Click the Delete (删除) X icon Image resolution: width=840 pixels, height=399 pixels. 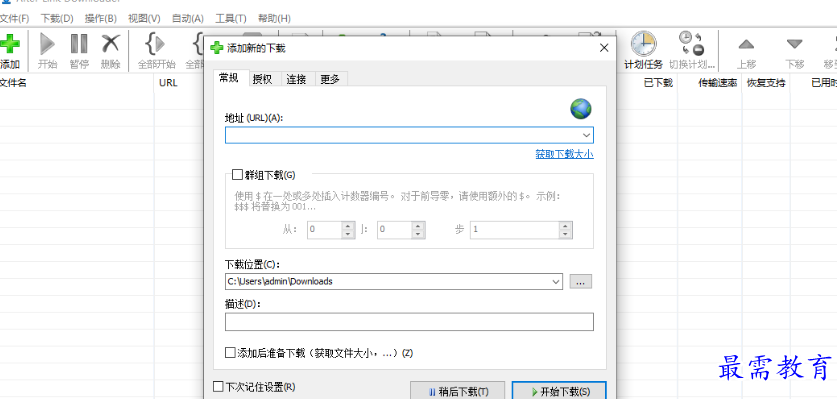point(110,44)
